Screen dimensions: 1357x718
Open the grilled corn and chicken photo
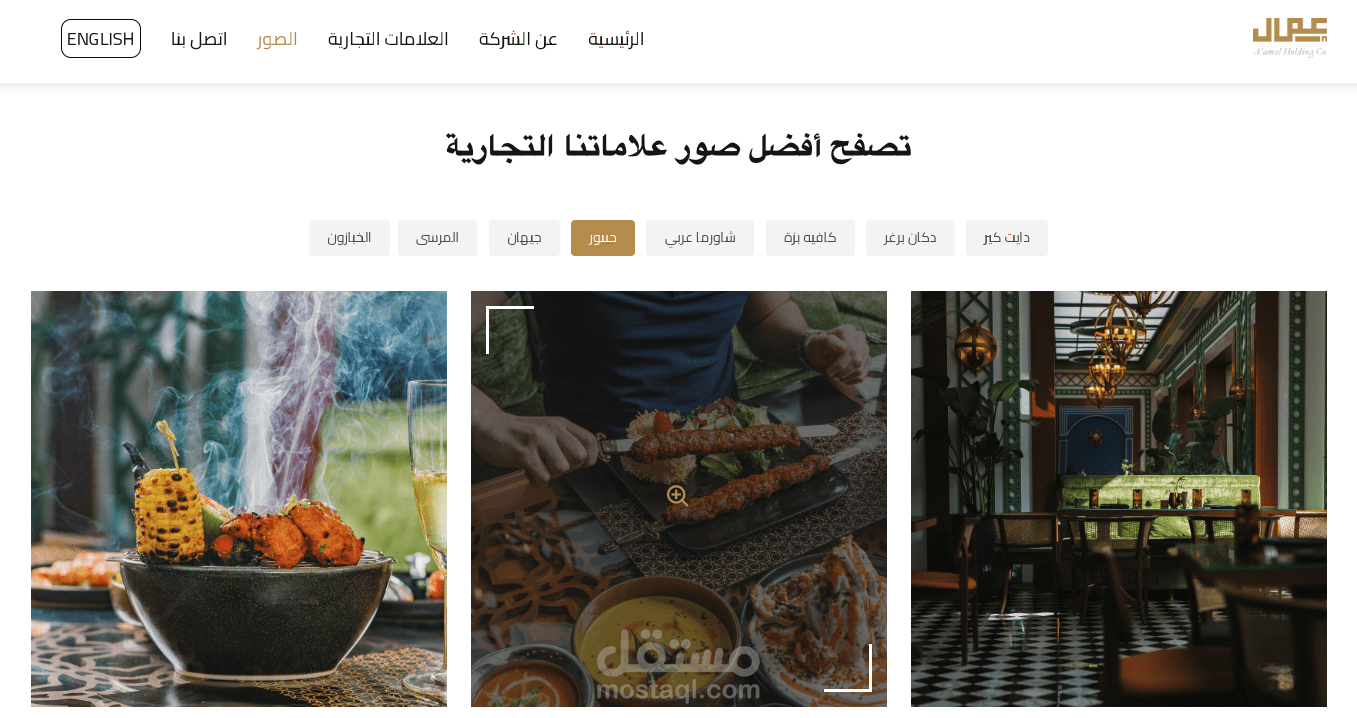(x=239, y=499)
